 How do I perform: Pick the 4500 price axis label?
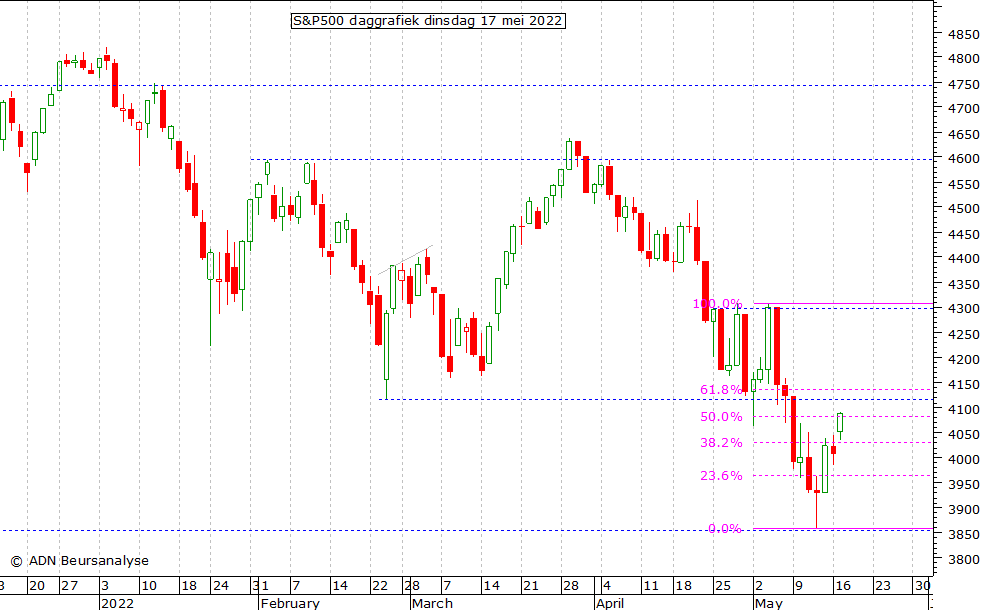pyautogui.click(x=963, y=208)
